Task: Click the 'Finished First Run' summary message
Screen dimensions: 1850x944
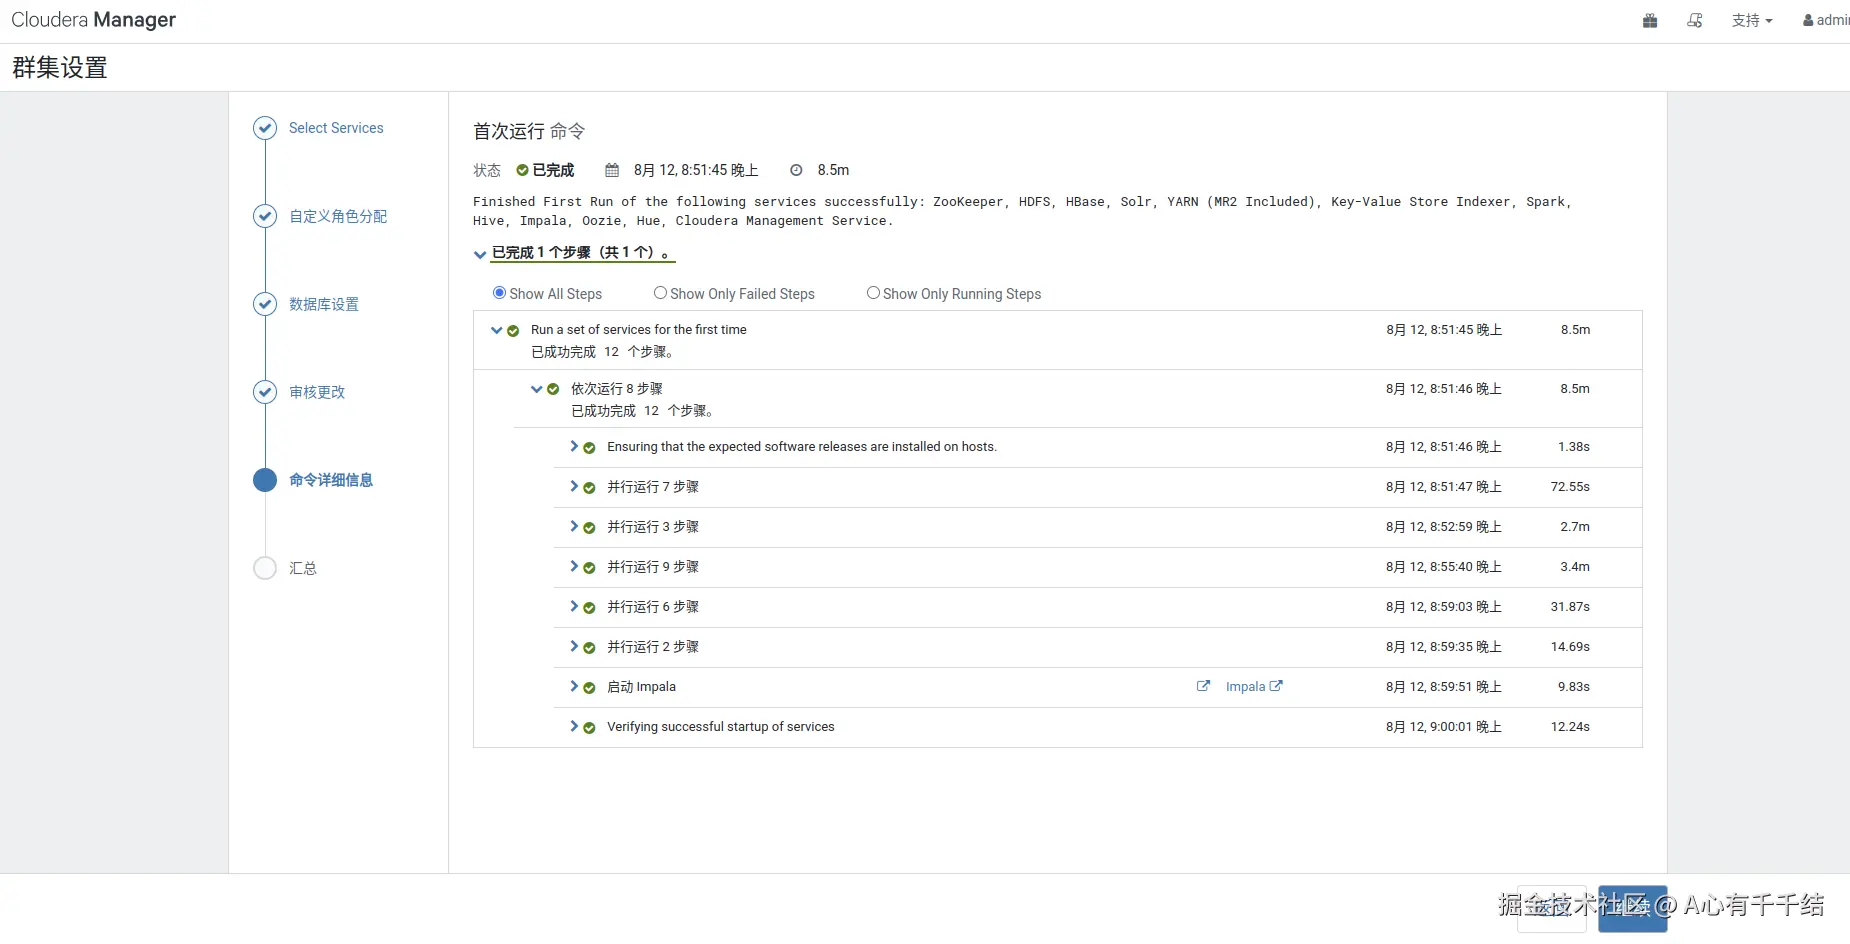Action: [x=1022, y=211]
